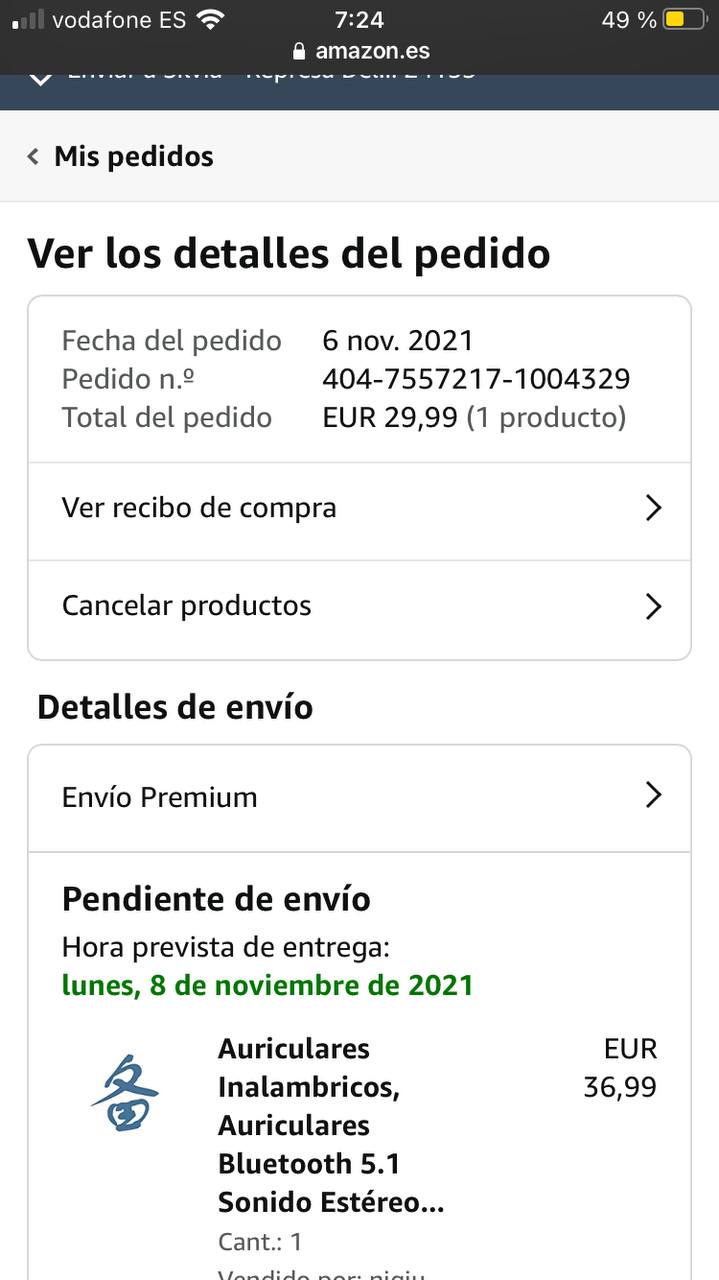This screenshot has width=719, height=1280.
Task: Tap the 7:24 clock in status bar
Action: 359,19
